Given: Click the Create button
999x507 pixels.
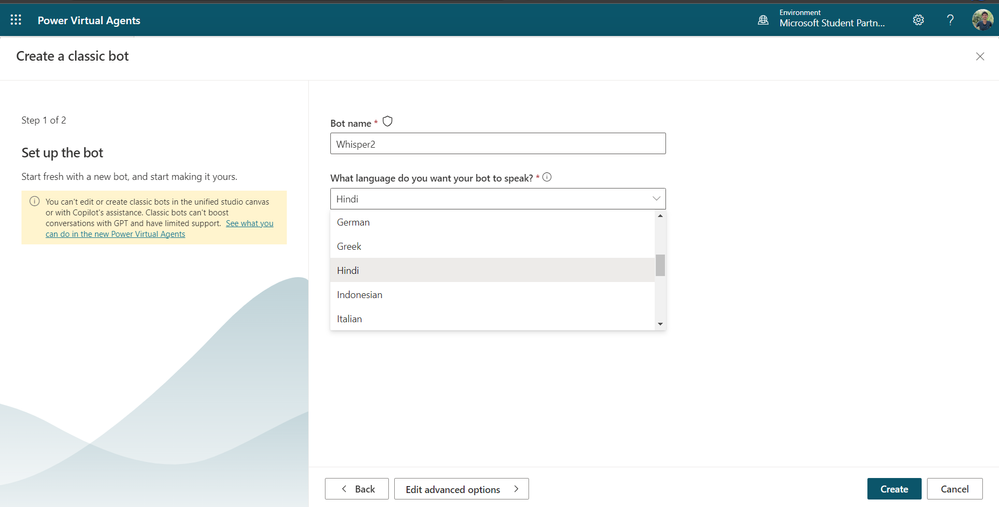Looking at the screenshot, I should tap(894, 489).
